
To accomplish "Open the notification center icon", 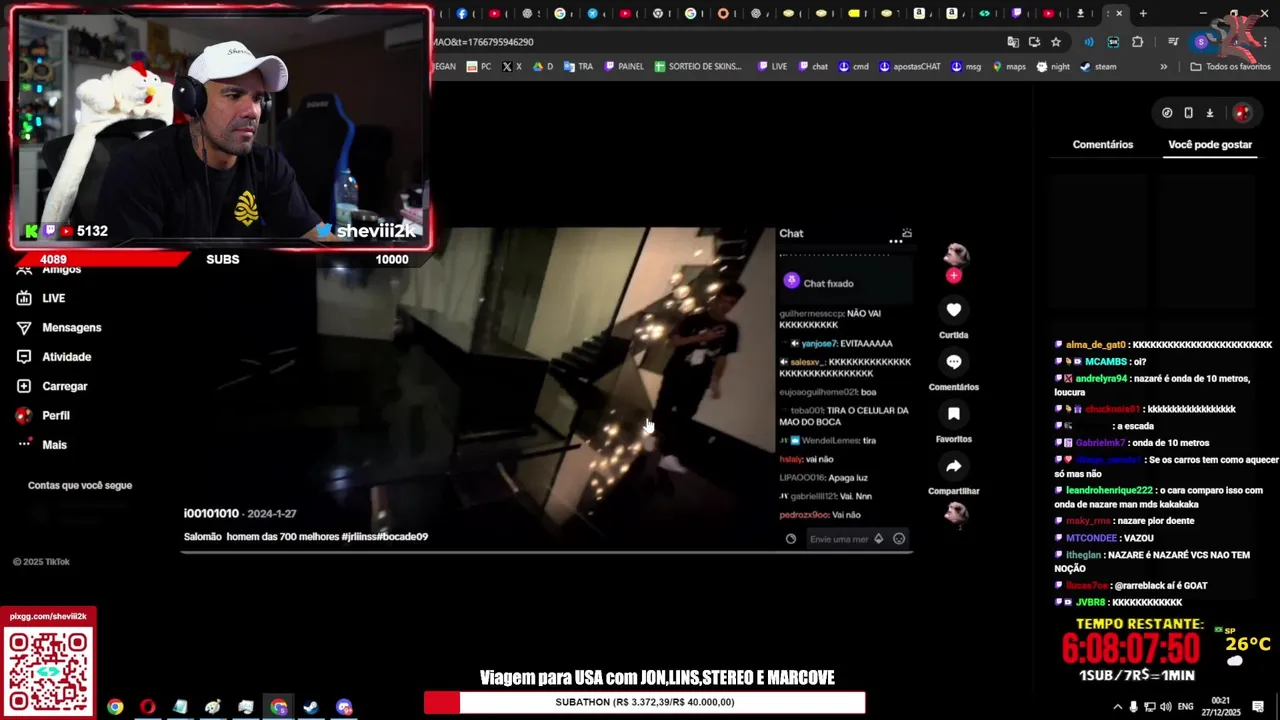I will pos(1258,707).
